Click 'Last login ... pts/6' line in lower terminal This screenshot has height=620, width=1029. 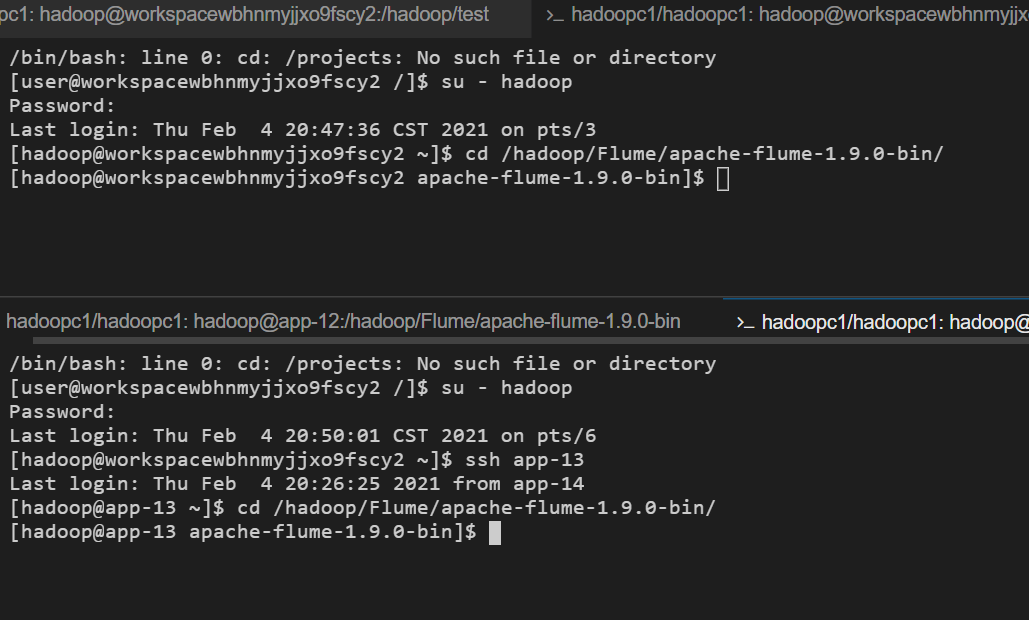click(303, 436)
